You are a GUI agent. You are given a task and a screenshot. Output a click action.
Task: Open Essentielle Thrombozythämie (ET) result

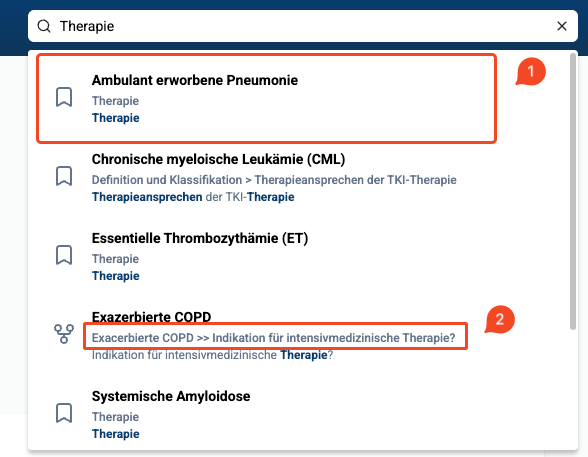[x=200, y=238]
